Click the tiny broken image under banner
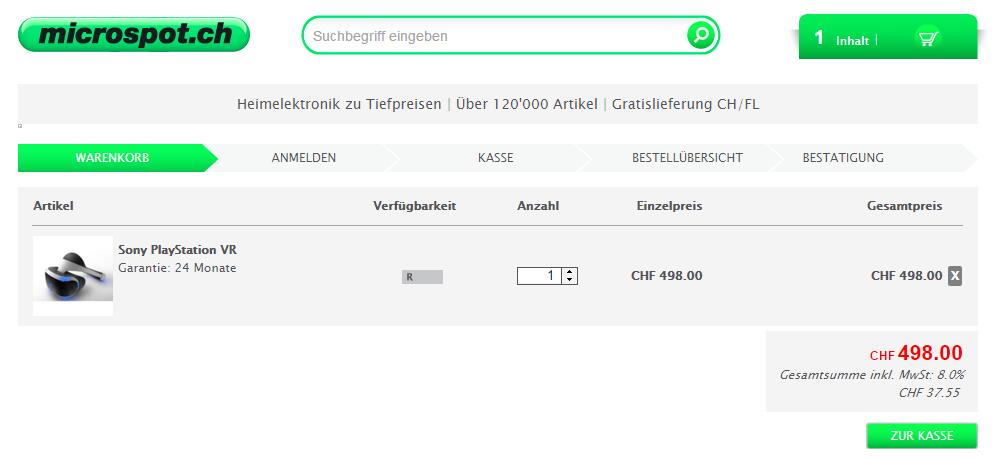This screenshot has width=999, height=462. tap(20, 126)
